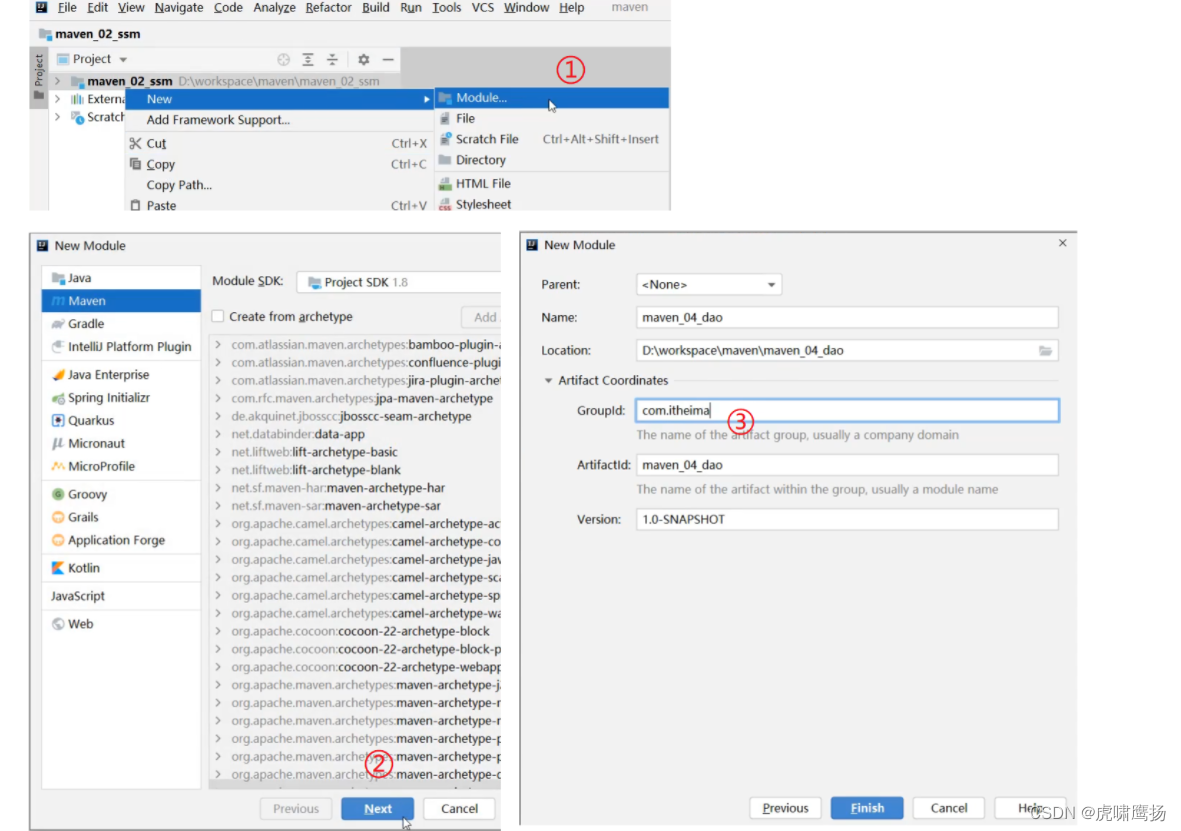This screenshot has height=831, width=1181.
Task: Click the IntelliJ logo in the menu bar
Action: 41,8
